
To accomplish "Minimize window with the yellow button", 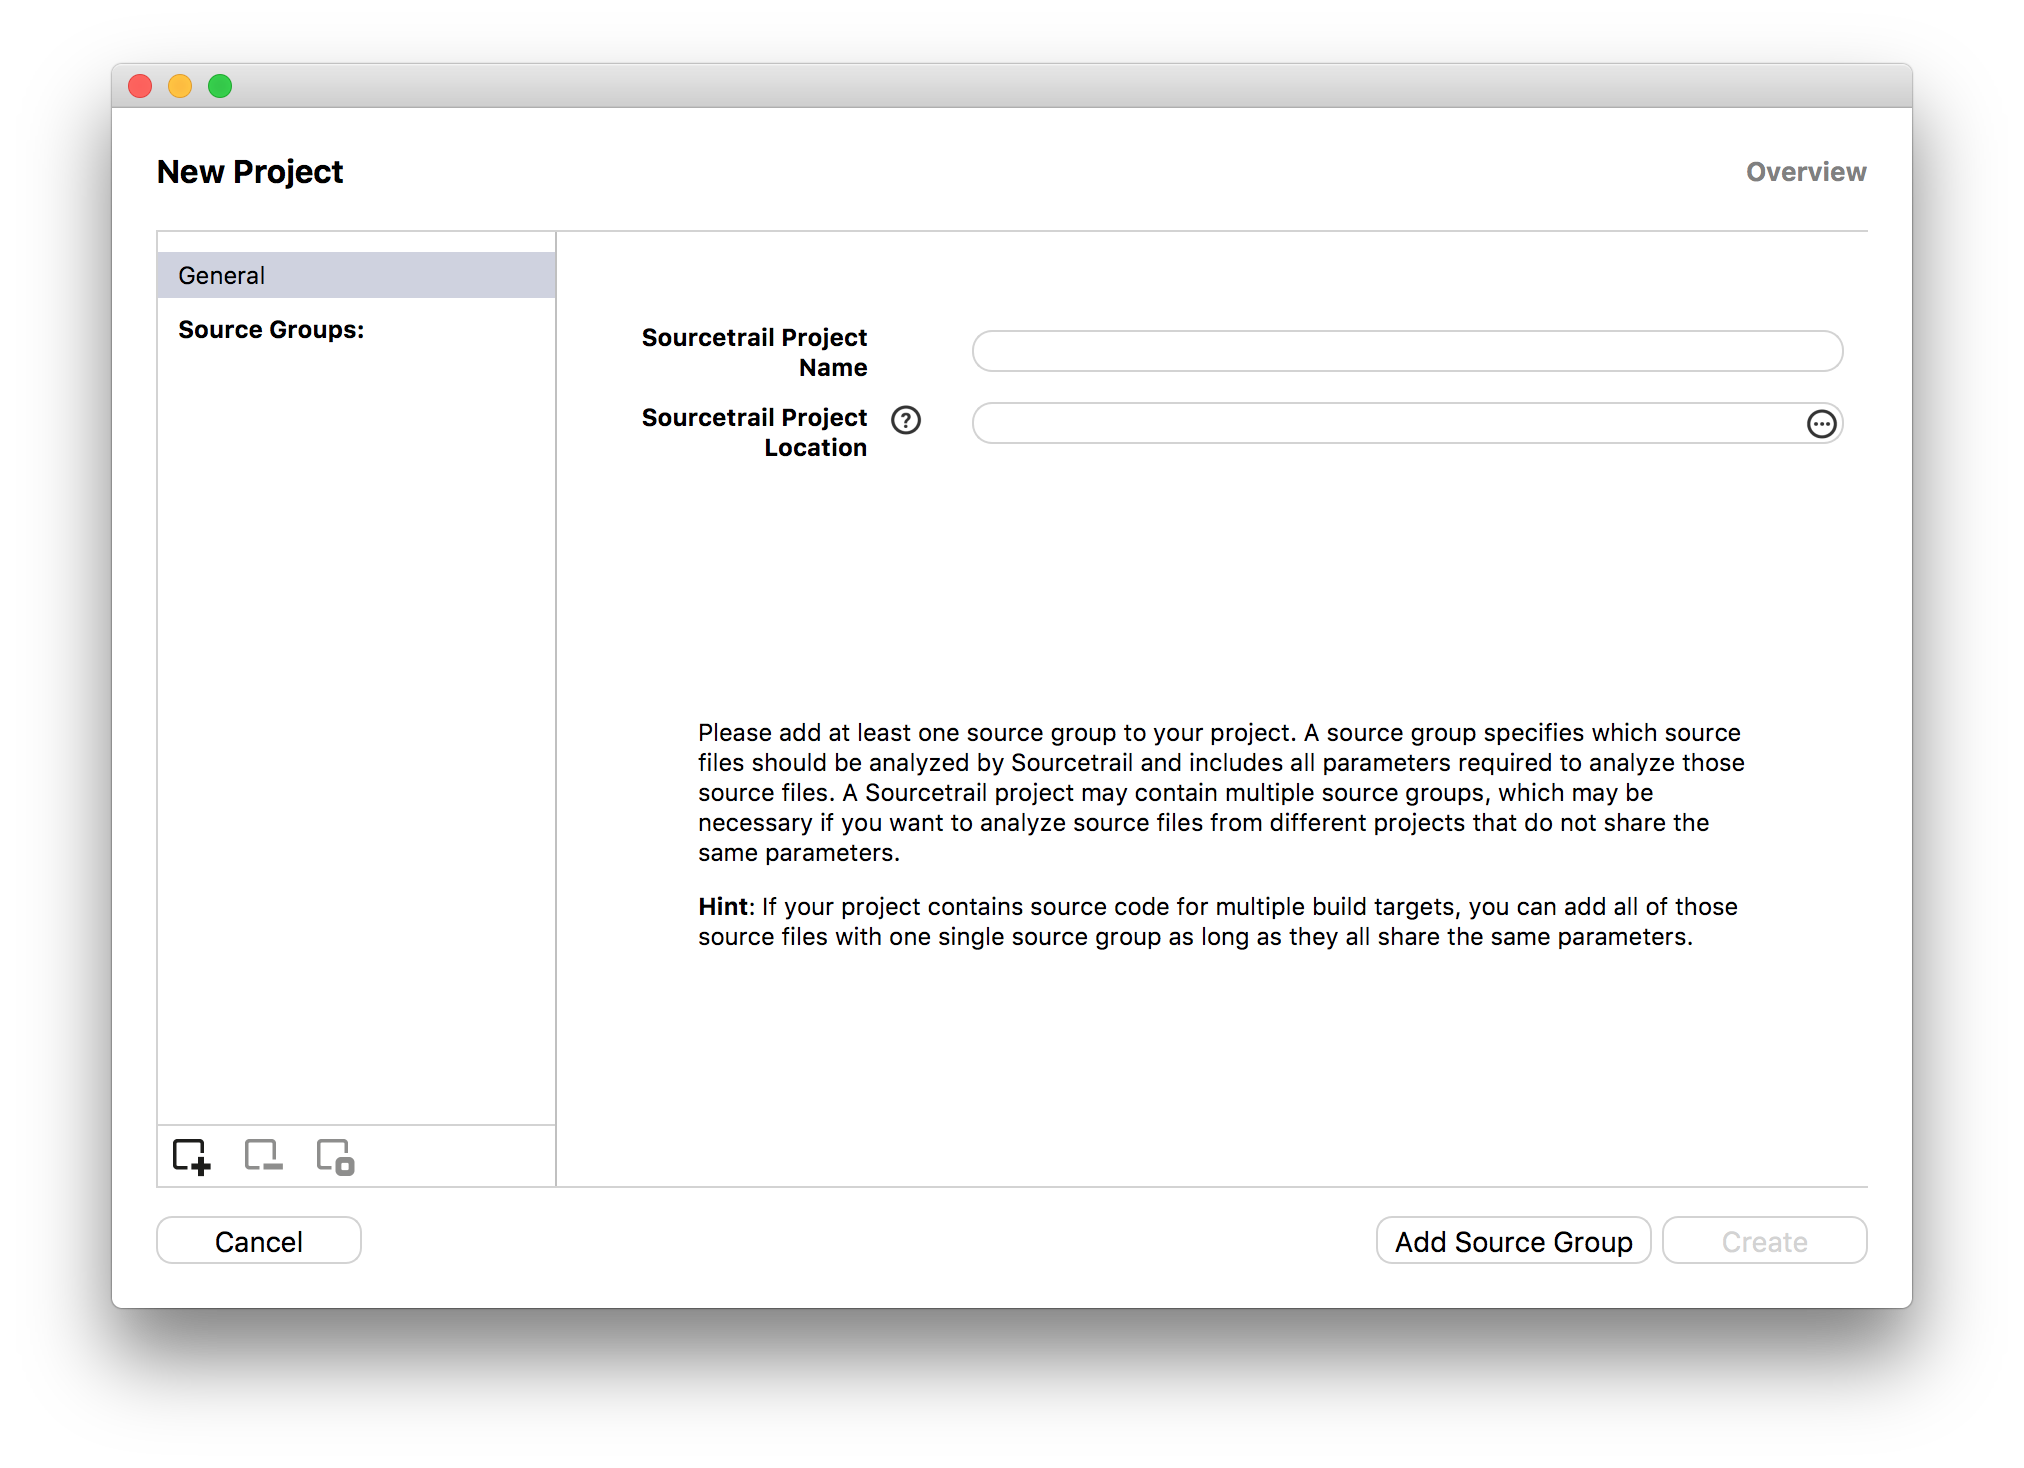I will [180, 87].
